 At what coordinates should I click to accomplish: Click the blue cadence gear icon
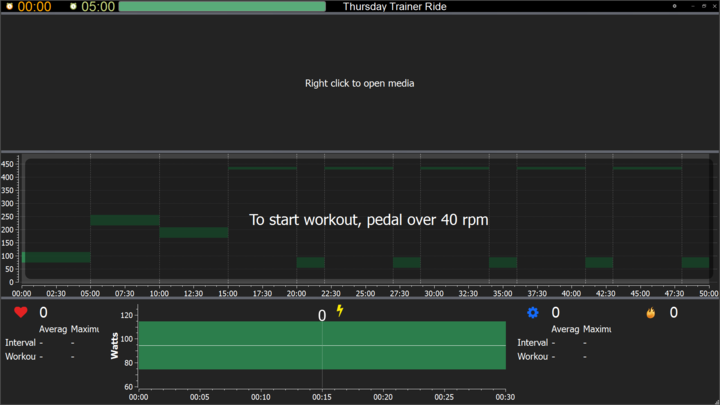click(x=532, y=313)
